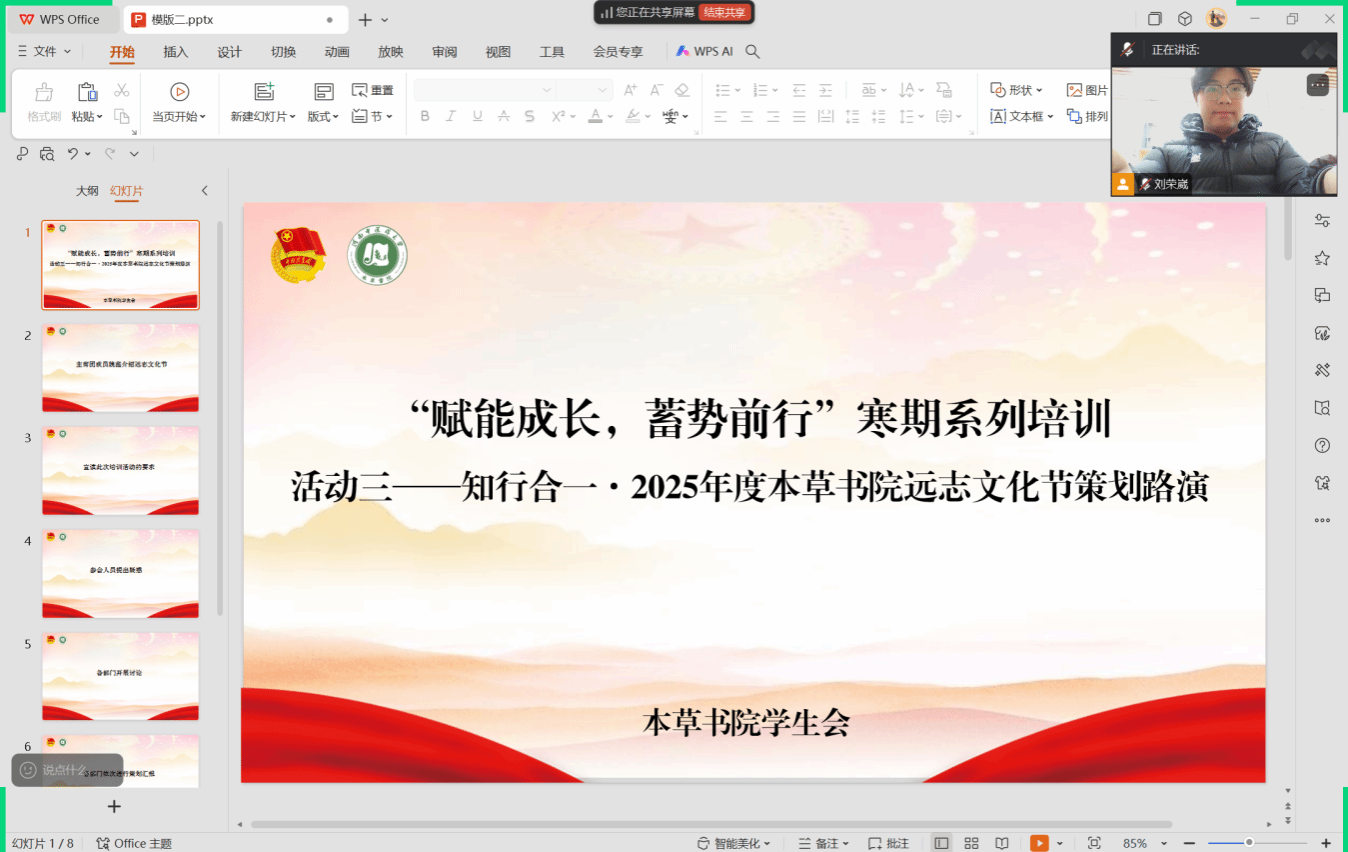Viewport: 1348px width, 852px height.
Task: Switch to slide sorter grid view
Action: (x=971, y=843)
